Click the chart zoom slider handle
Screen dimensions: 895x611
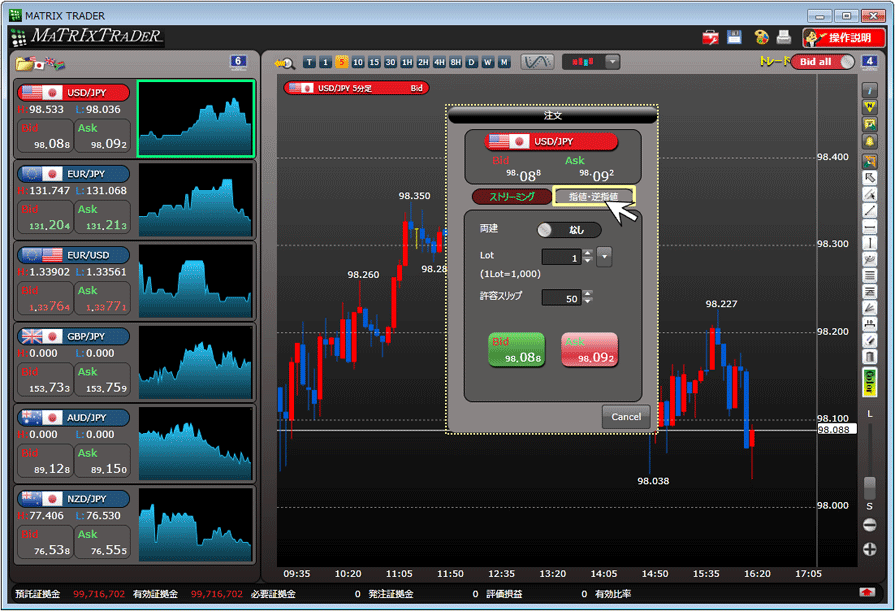[869, 488]
